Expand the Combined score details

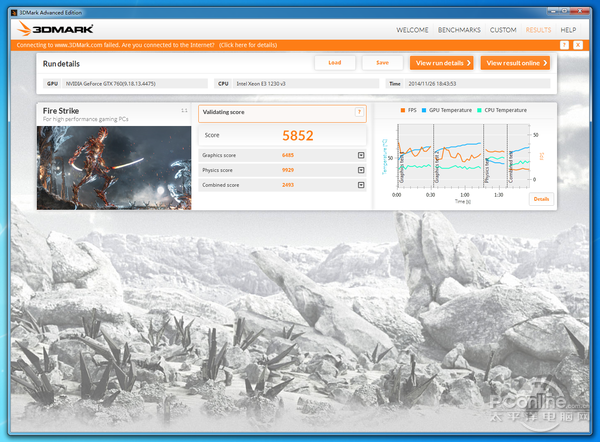click(x=361, y=185)
